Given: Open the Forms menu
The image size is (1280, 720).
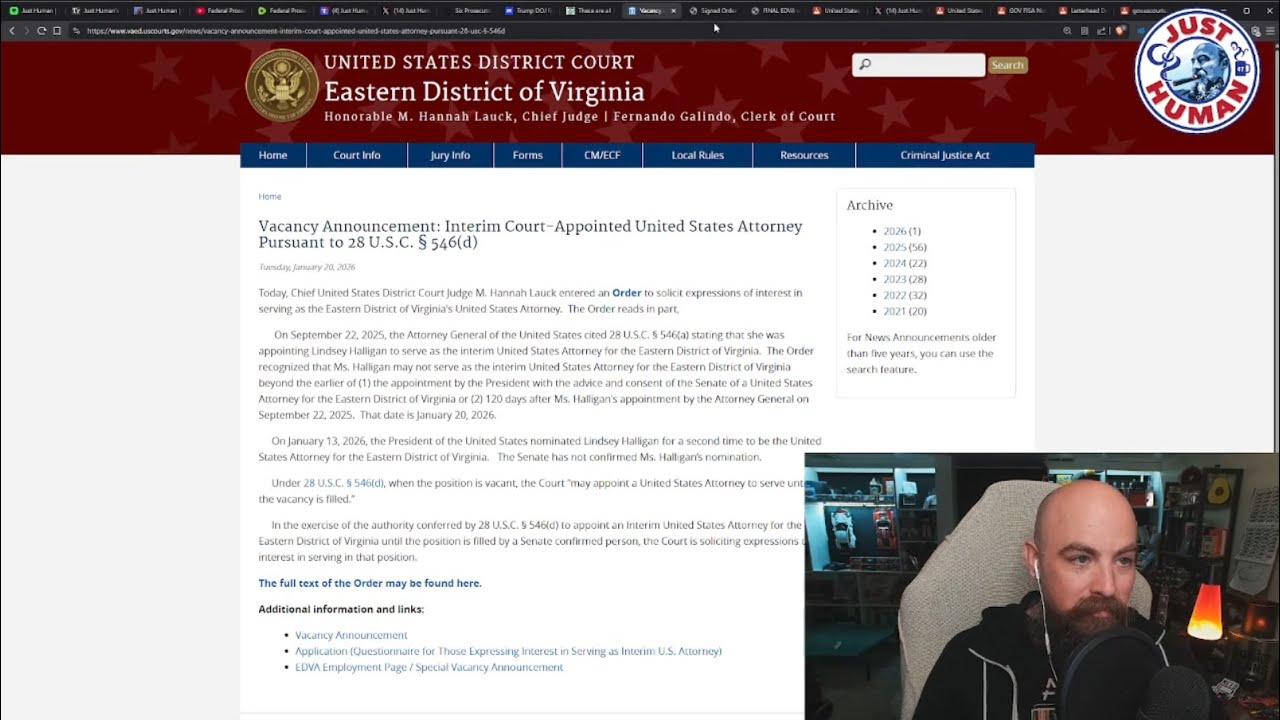Looking at the screenshot, I should (x=527, y=155).
